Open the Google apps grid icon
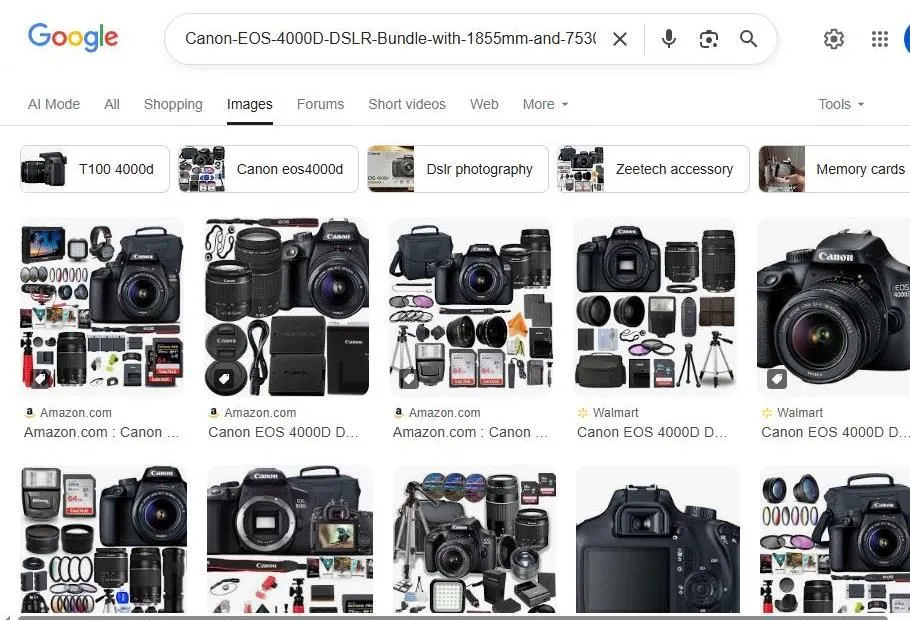910x620 pixels. tap(880, 39)
